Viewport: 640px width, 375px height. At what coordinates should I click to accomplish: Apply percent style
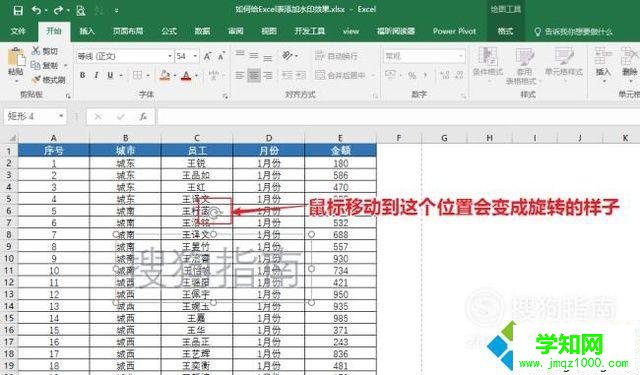click(412, 75)
